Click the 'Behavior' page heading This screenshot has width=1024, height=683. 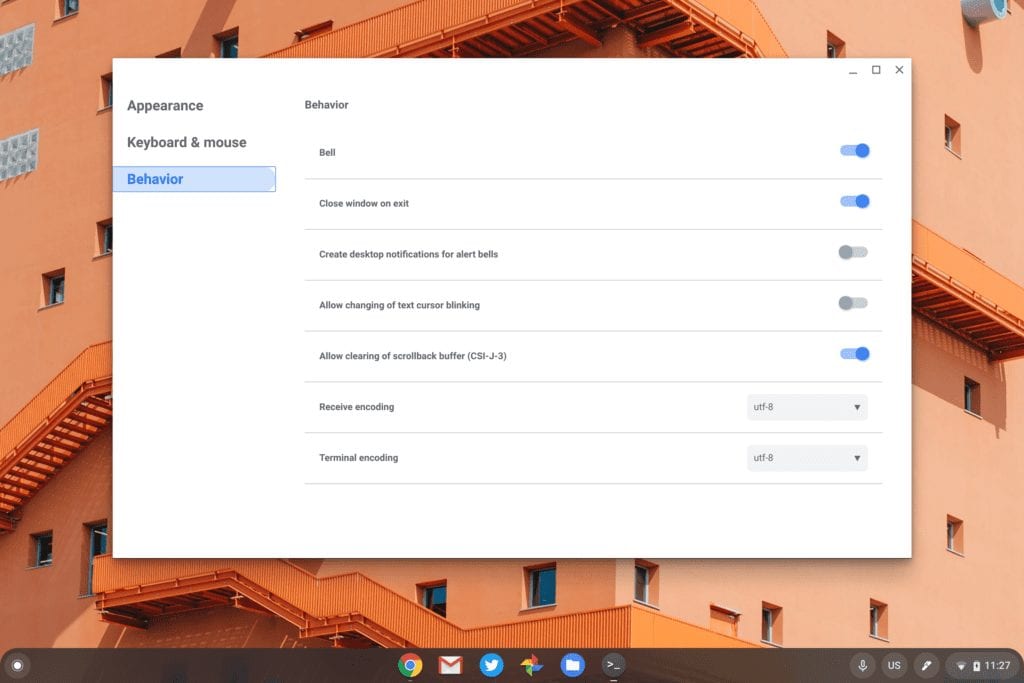pyautogui.click(x=327, y=104)
